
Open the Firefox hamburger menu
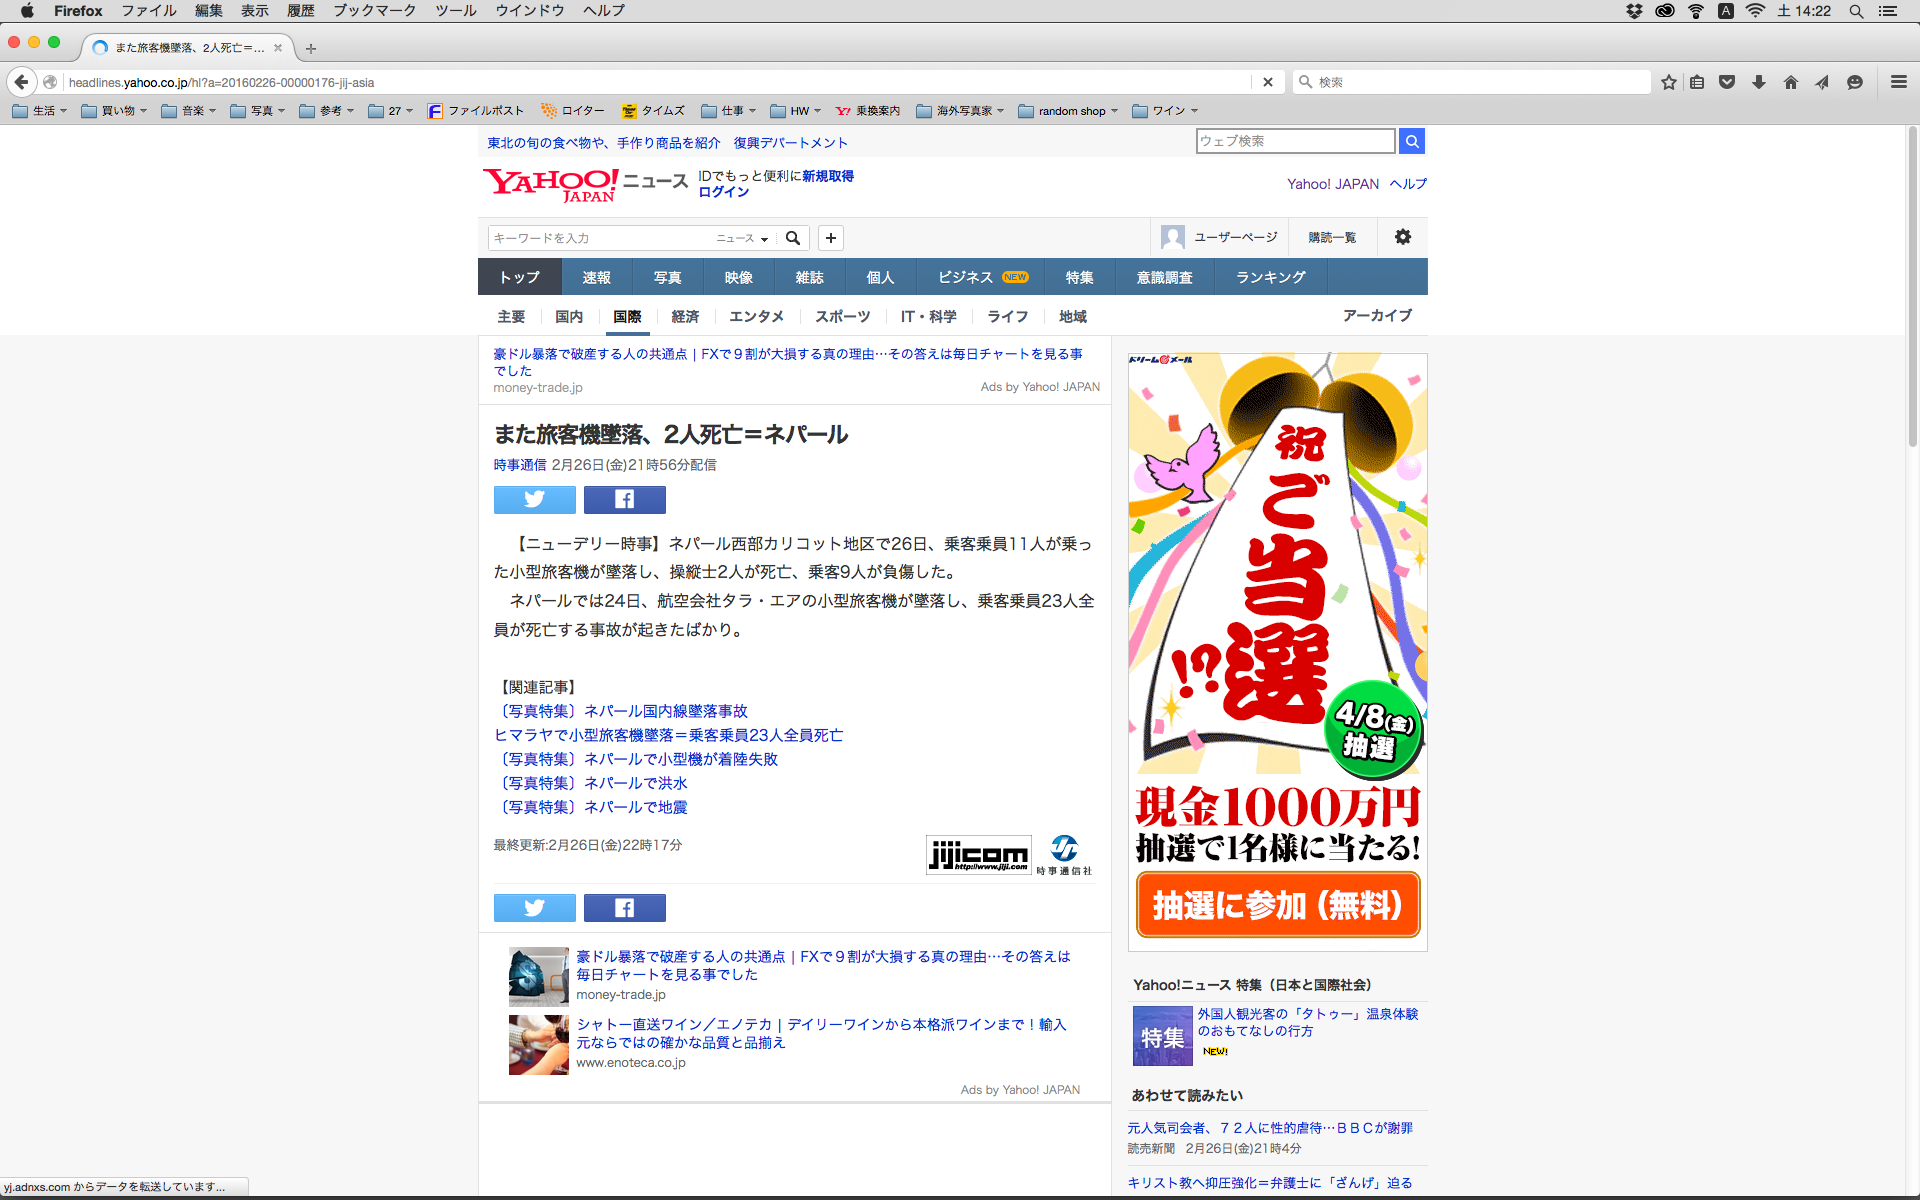click(1898, 82)
